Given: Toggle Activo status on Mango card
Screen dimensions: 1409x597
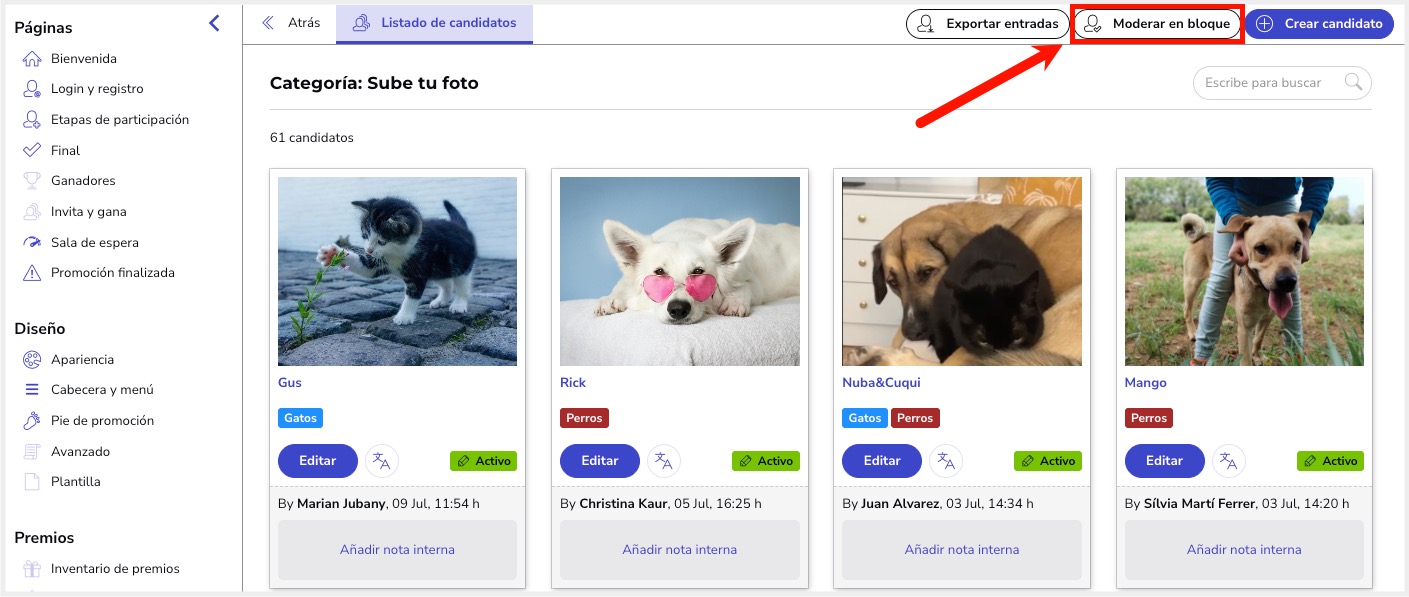Looking at the screenshot, I should pos(1331,461).
